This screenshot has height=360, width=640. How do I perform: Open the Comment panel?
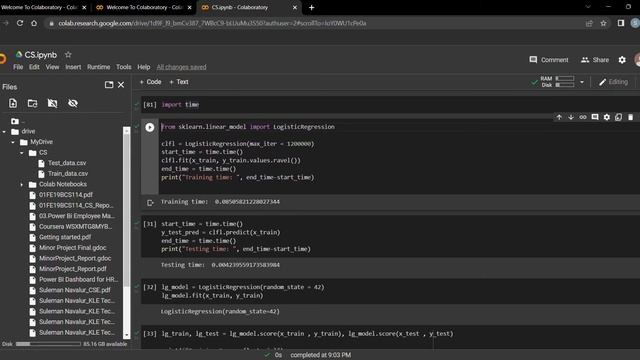pyautogui.click(x=549, y=60)
